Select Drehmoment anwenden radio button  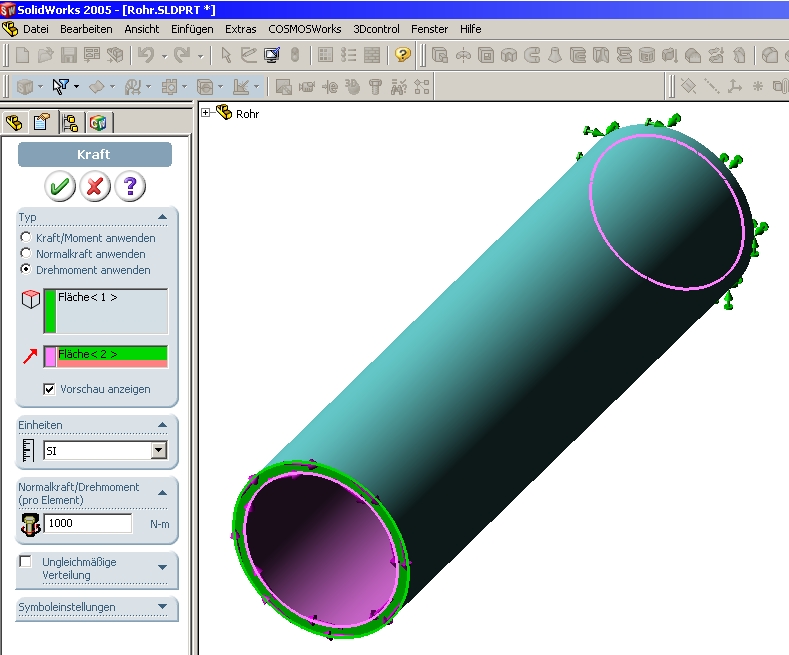point(25,269)
